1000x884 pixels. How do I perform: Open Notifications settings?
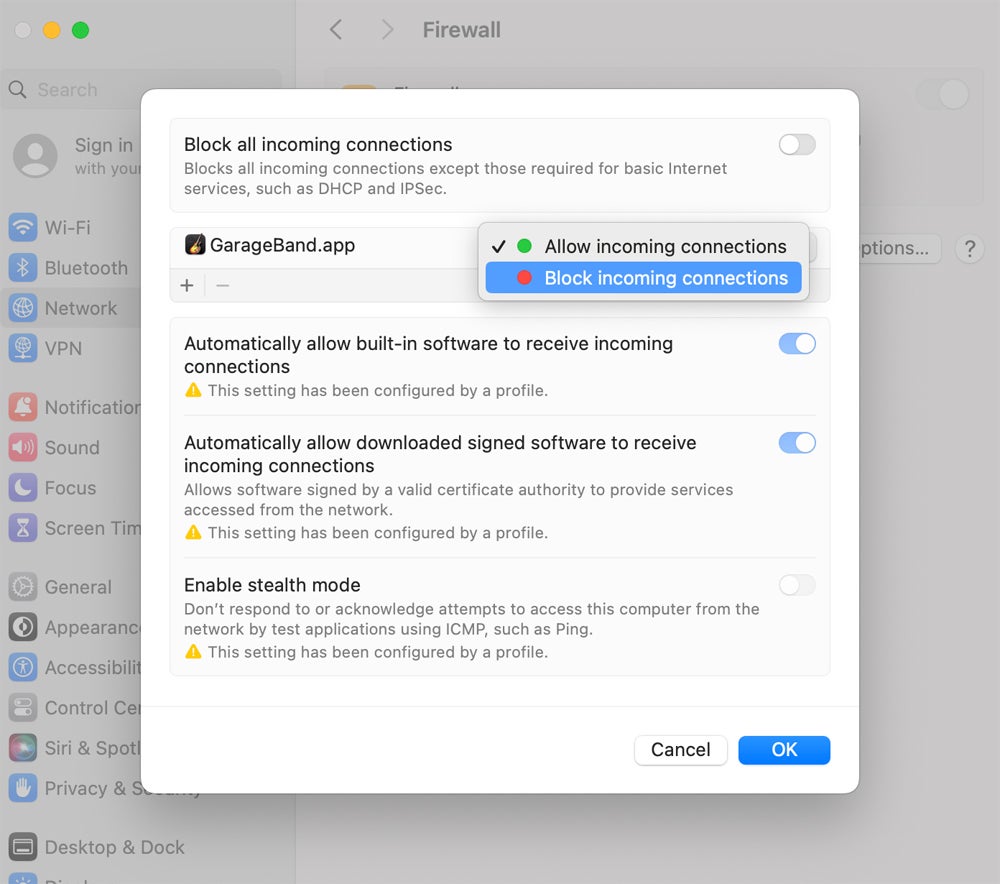(90, 407)
